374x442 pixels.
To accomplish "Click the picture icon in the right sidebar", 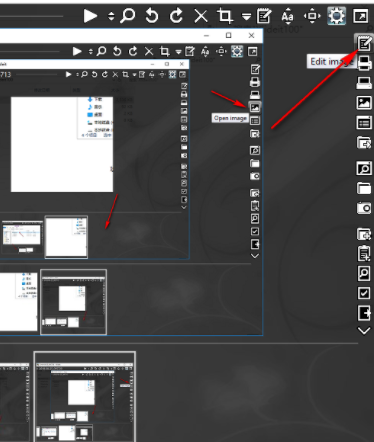I will click(x=364, y=103).
